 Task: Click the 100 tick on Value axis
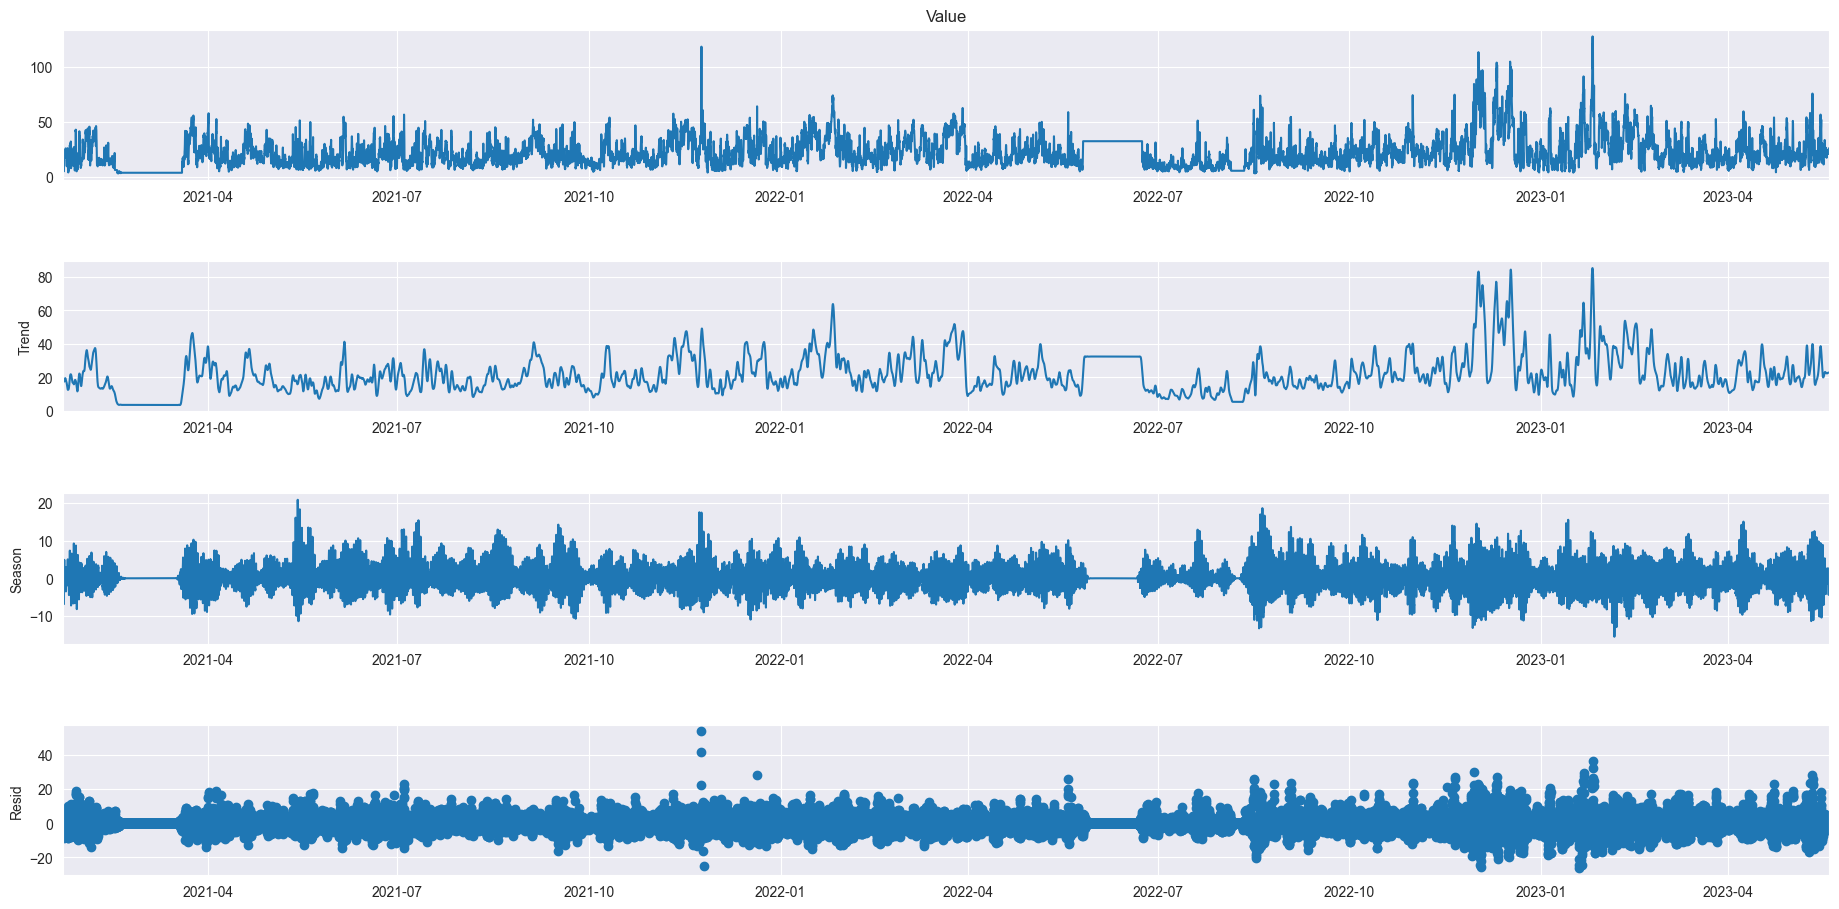pyautogui.click(x=42, y=68)
